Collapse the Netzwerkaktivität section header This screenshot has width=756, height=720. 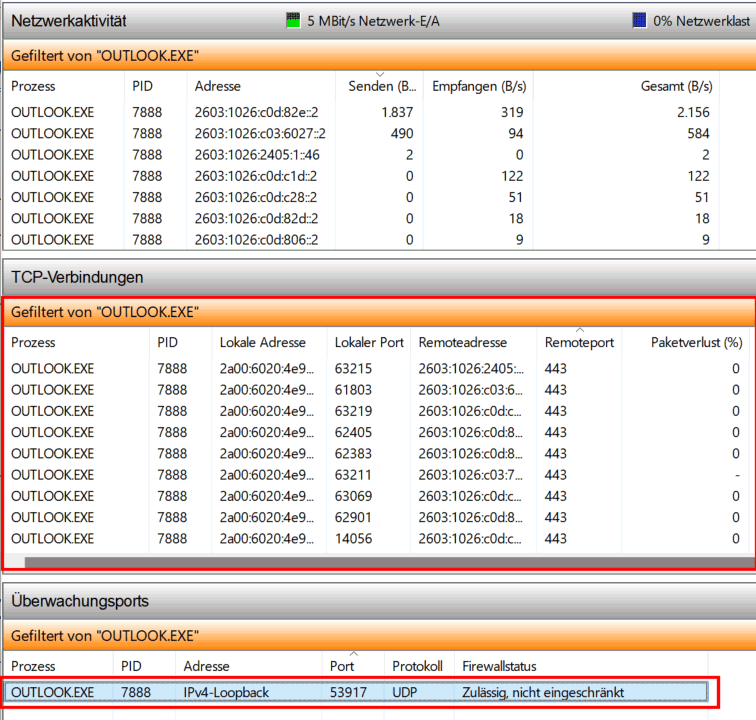378,21
